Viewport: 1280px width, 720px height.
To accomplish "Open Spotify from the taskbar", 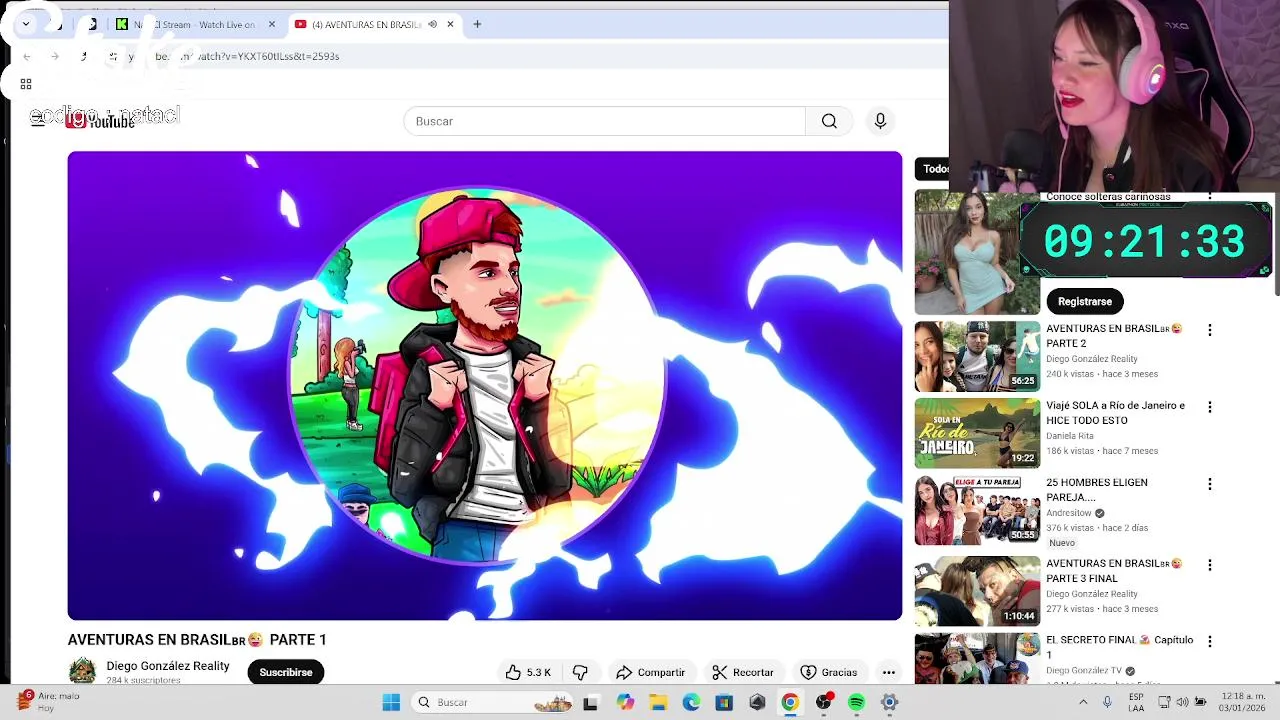I will (856, 702).
